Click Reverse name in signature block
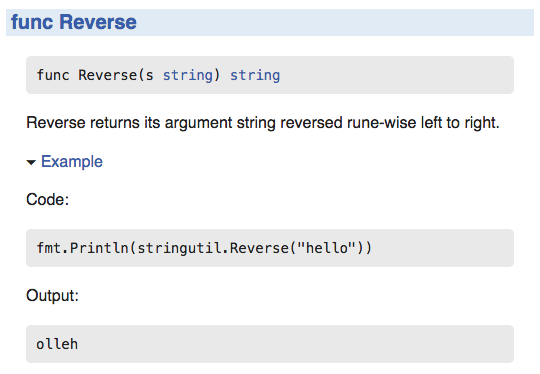 point(107,75)
